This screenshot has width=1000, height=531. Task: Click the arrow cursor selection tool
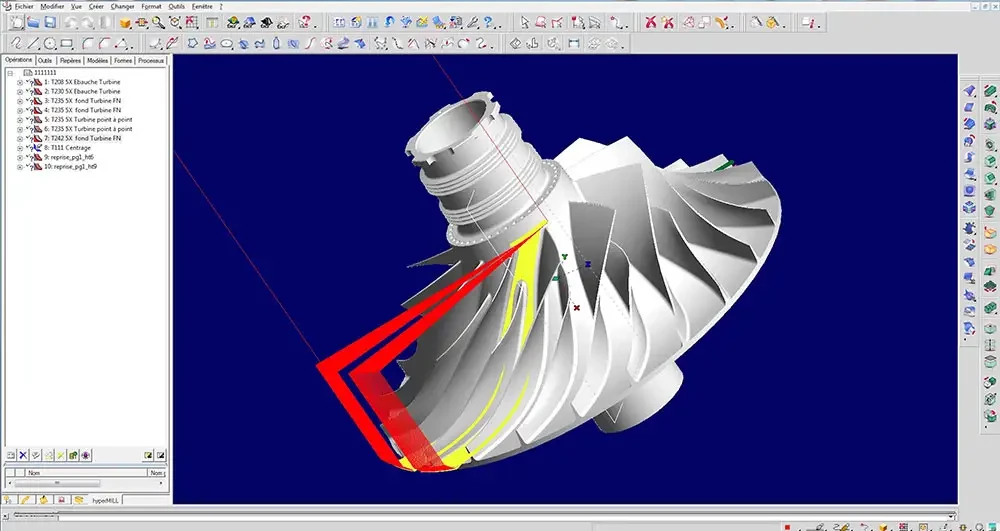pyautogui.click(x=525, y=23)
